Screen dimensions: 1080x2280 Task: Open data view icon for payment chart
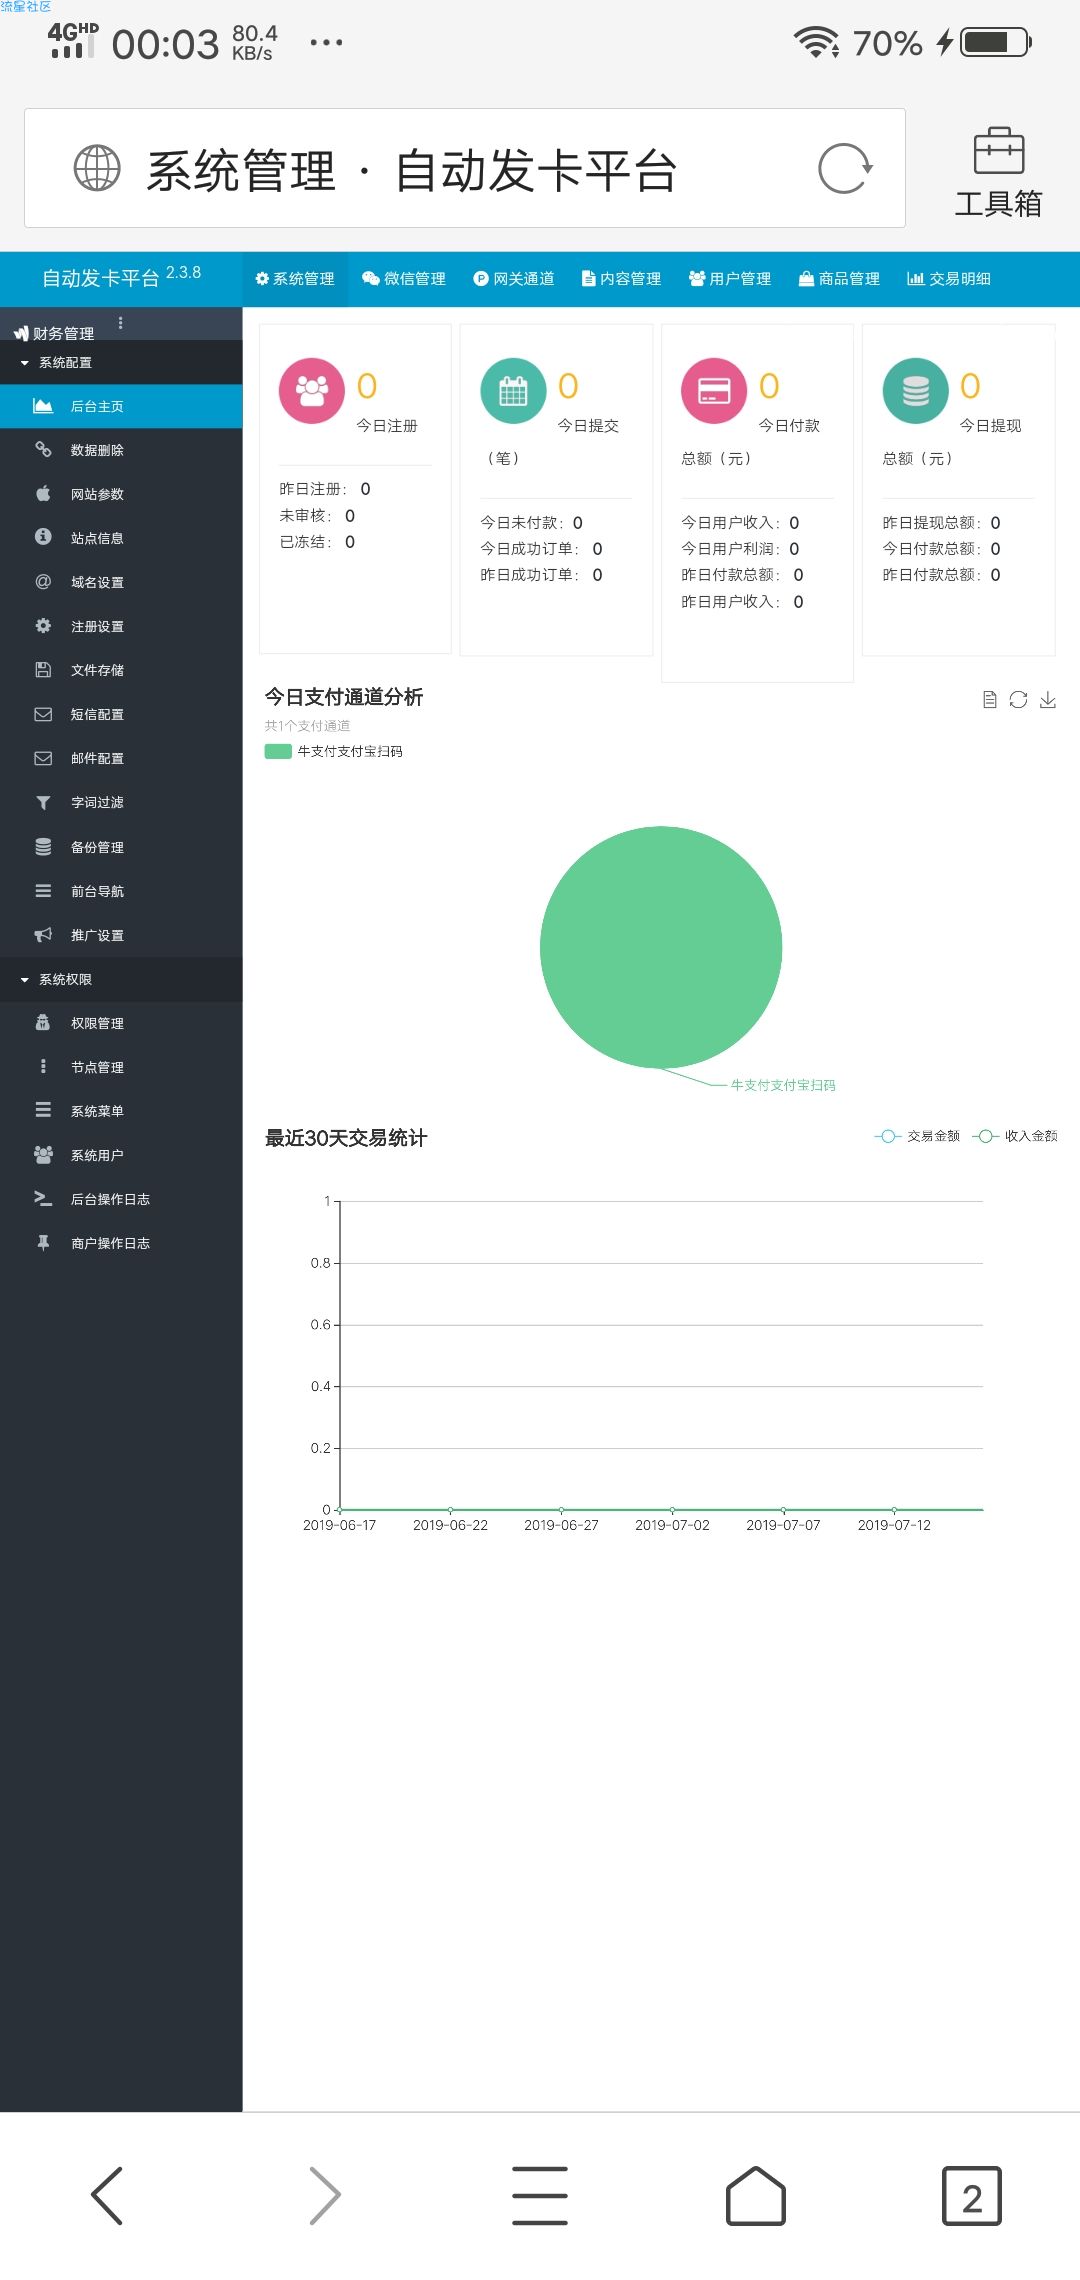pos(989,700)
